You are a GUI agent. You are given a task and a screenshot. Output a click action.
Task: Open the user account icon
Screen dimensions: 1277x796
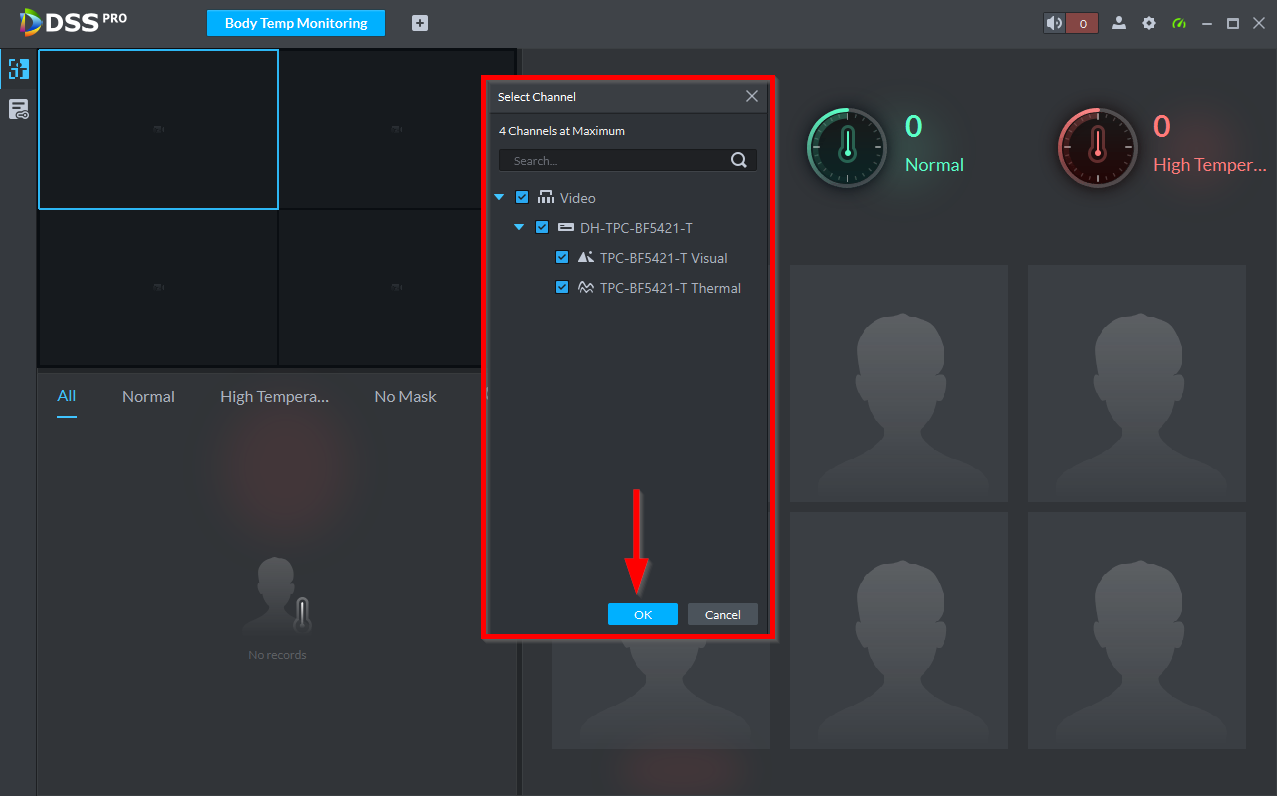[x=1119, y=23]
